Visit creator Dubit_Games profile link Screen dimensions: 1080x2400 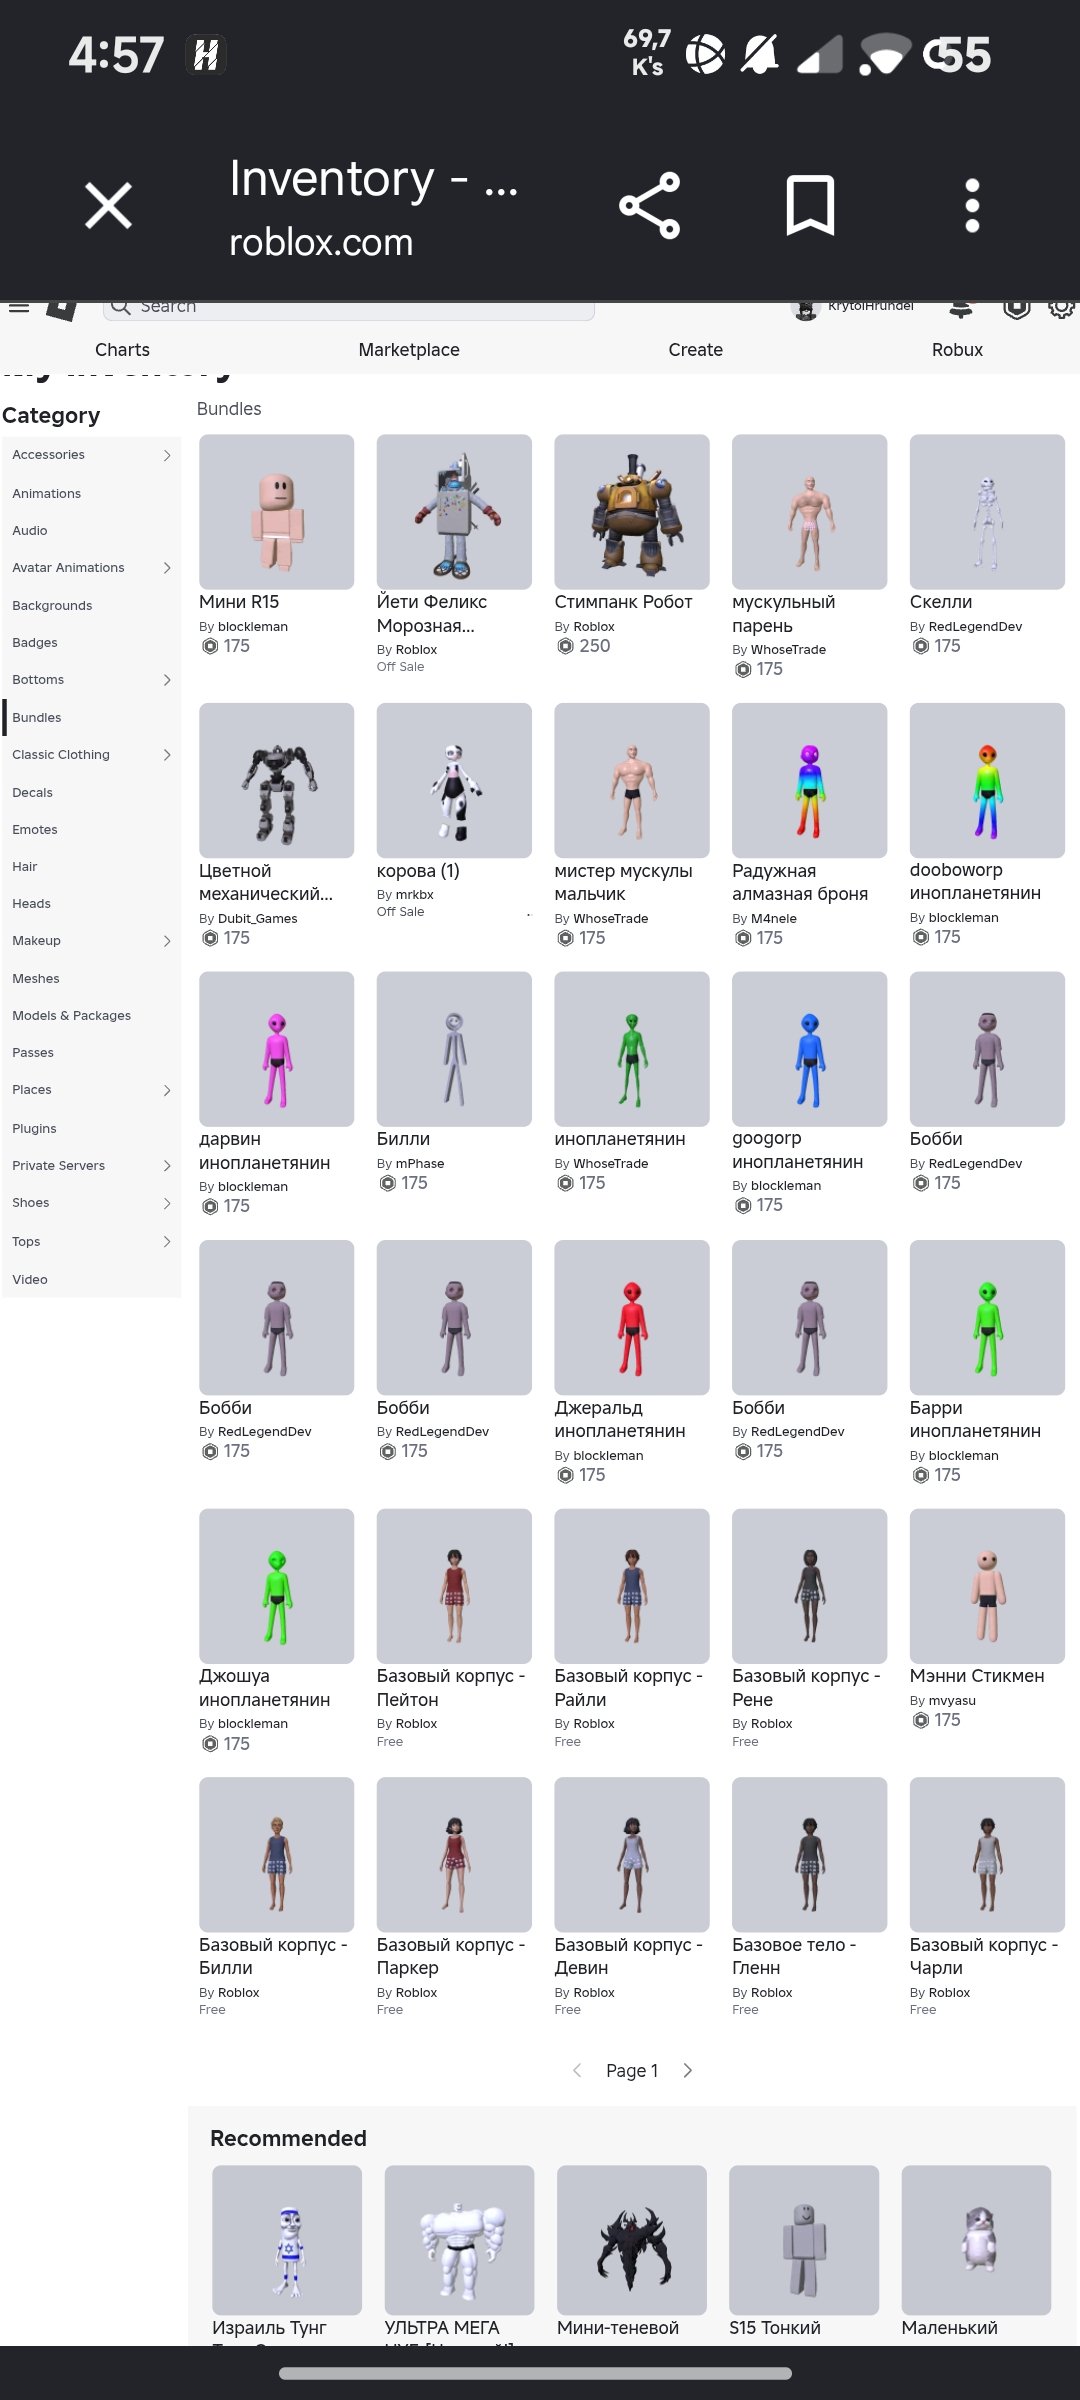pos(258,919)
